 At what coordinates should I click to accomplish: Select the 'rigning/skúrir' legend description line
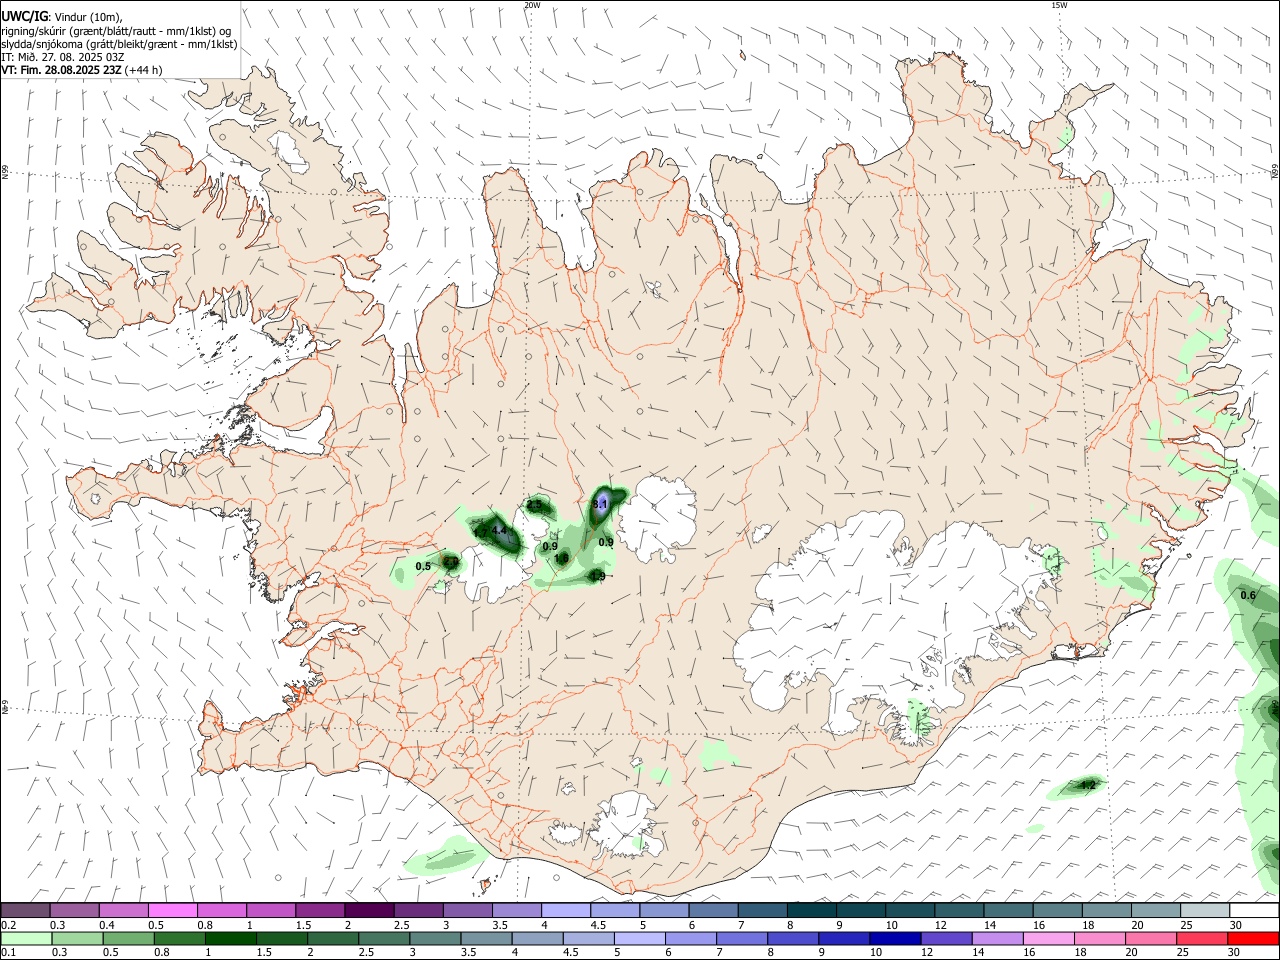(116, 30)
